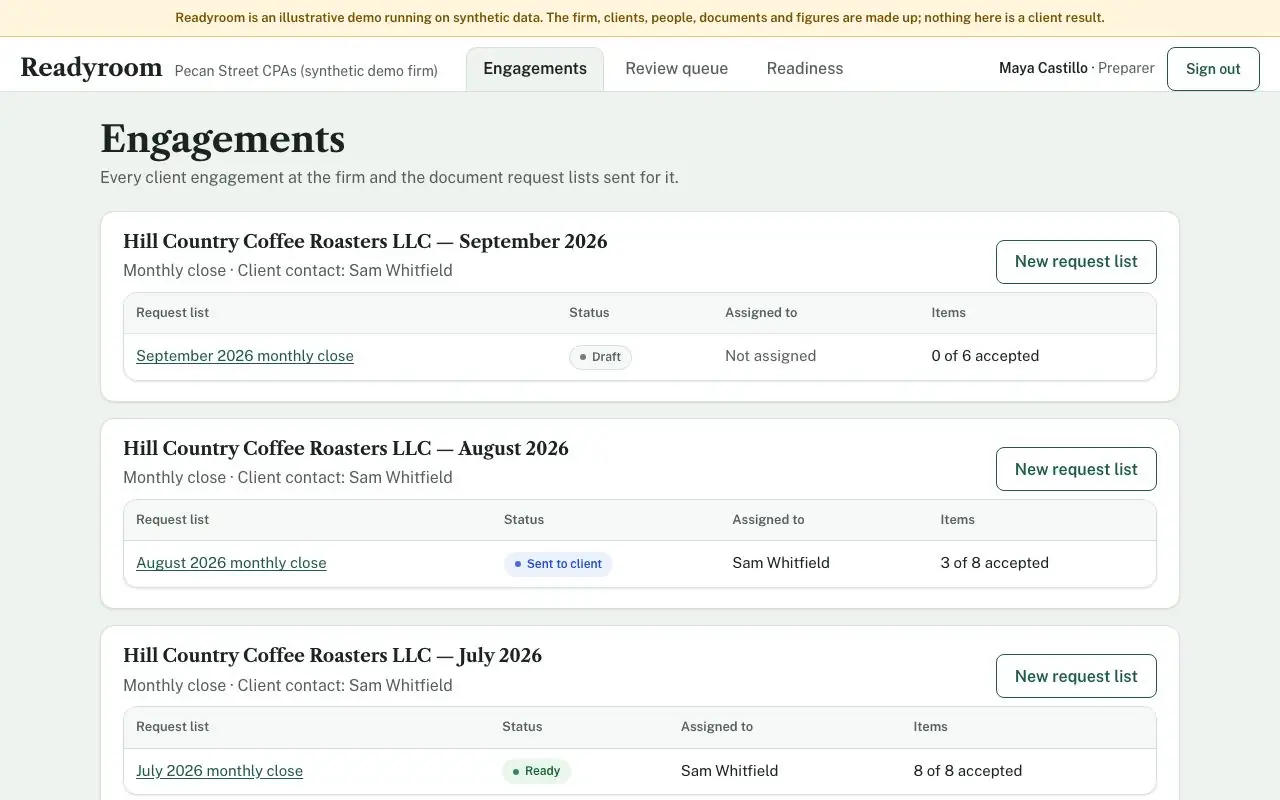Click the Draft status badge

point(600,357)
